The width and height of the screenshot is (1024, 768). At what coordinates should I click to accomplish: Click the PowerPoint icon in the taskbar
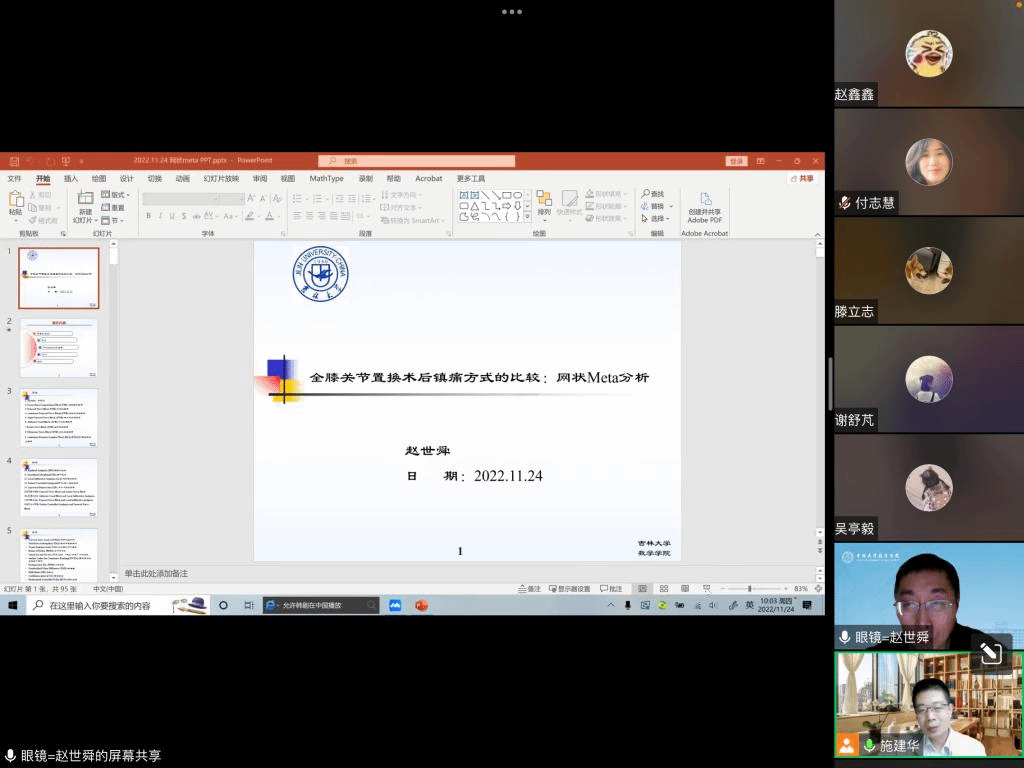coord(421,605)
